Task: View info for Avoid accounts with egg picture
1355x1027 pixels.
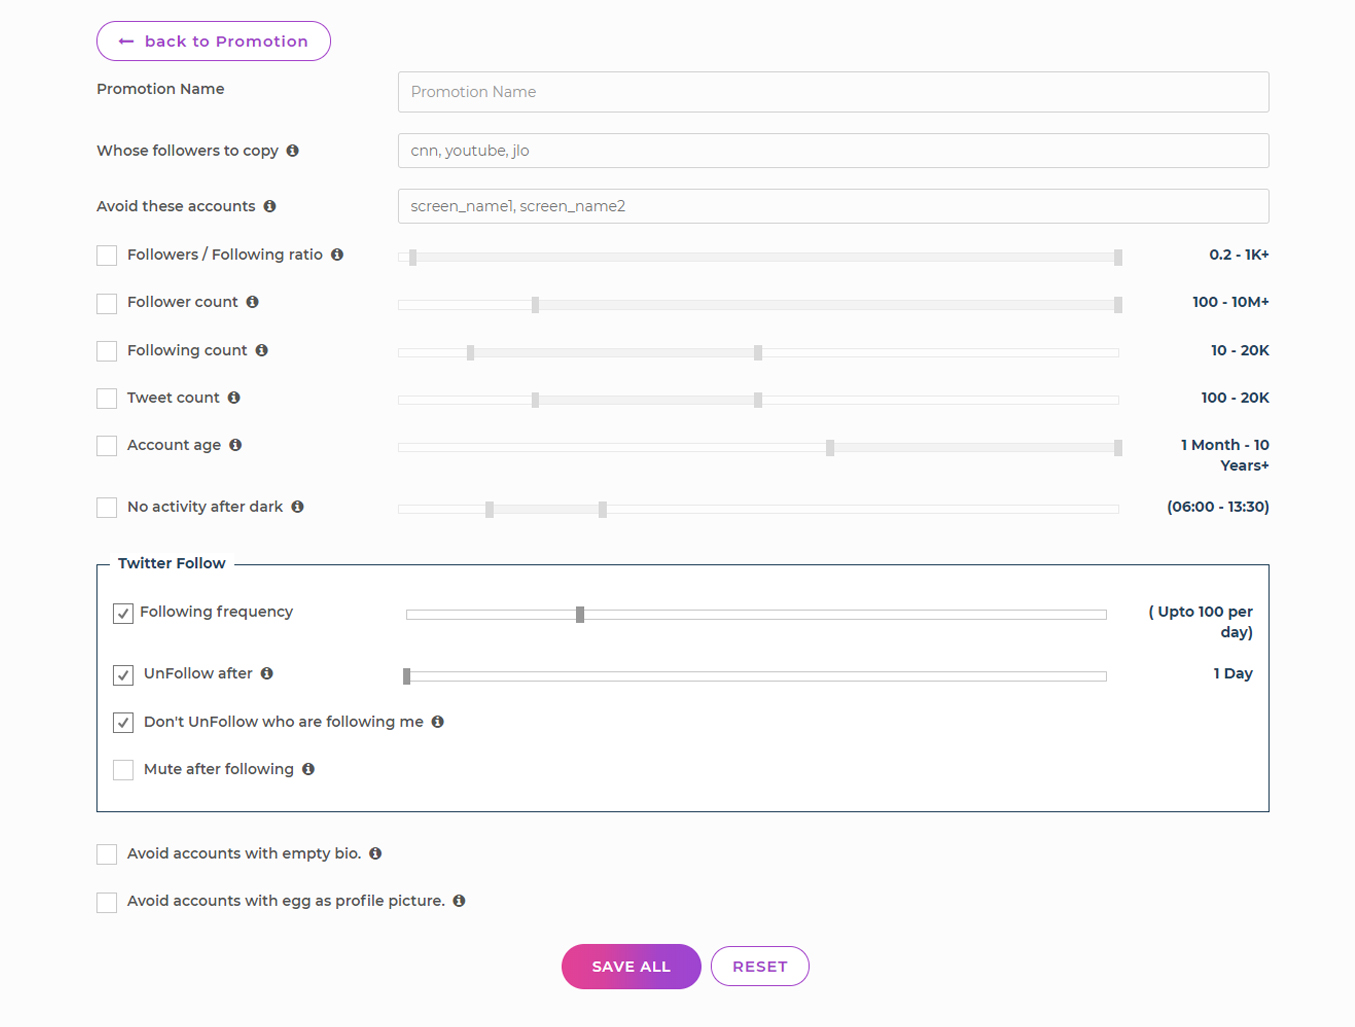Action: (x=459, y=901)
